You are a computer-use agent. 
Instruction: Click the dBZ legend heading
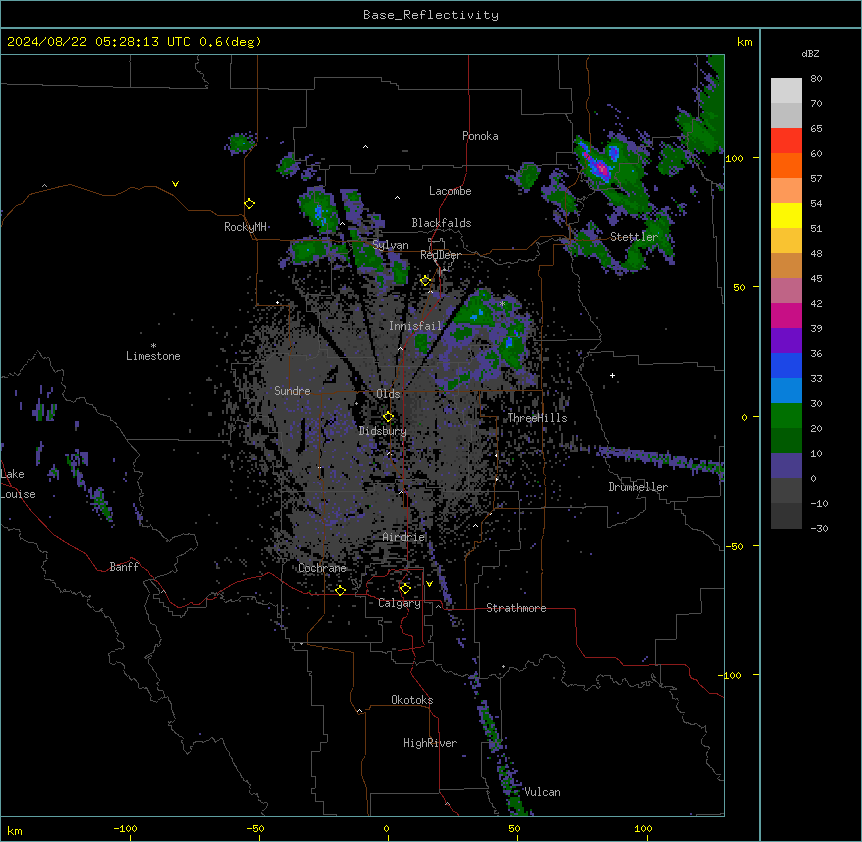pyautogui.click(x=810, y=54)
